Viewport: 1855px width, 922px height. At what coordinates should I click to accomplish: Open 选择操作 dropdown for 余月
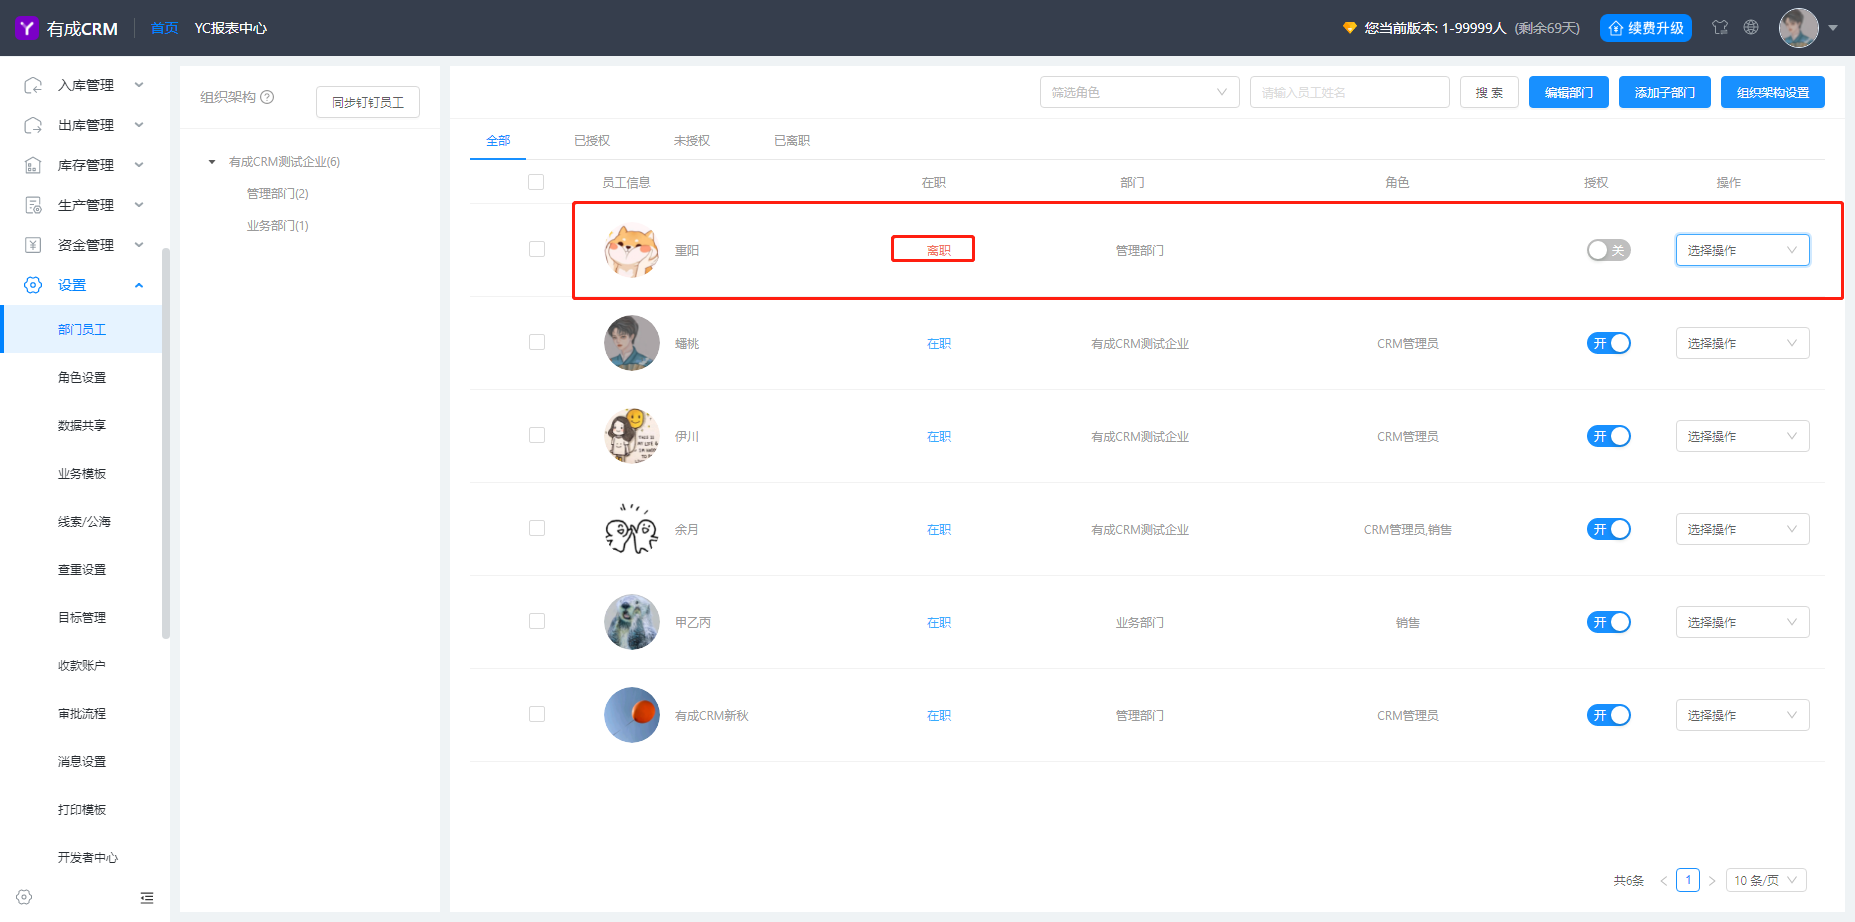(1743, 529)
